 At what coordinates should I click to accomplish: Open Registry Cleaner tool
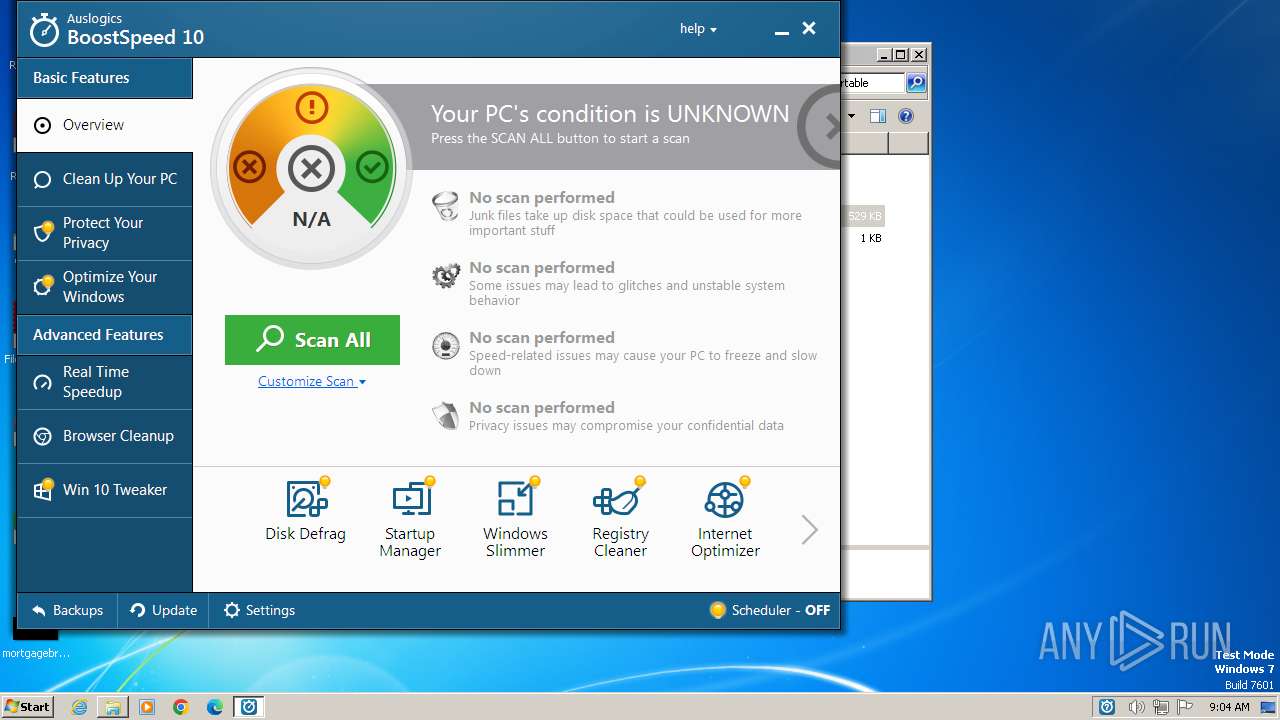point(620,518)
